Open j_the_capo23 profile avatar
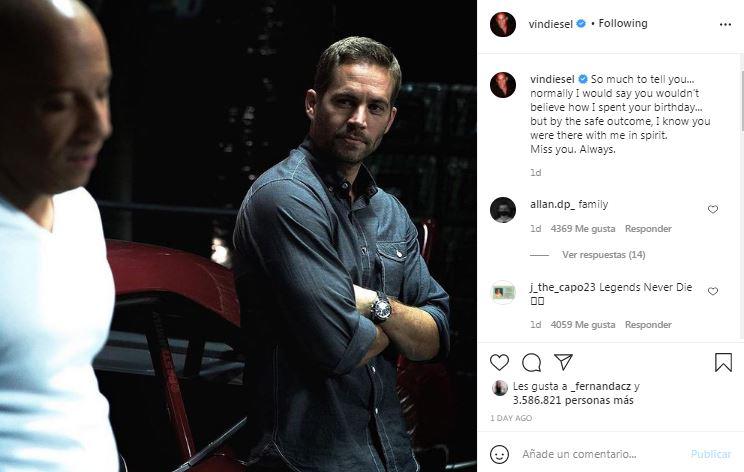The width and height of the screenshot is (744, 472). pyautogui.click(x=503, y=292)
